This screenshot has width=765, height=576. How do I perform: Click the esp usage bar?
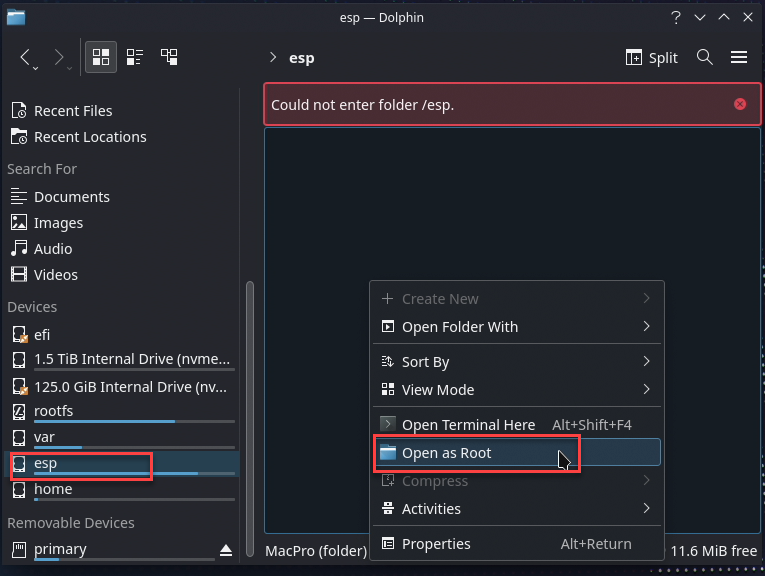pos(134,473)
